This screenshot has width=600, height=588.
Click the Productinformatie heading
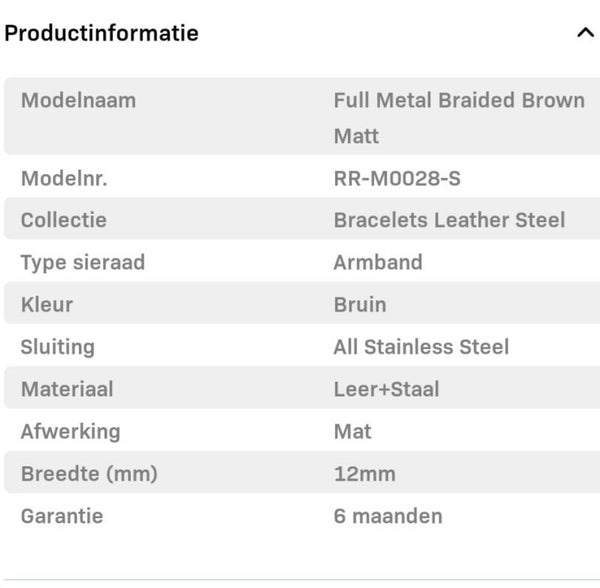tap(102, 33)
